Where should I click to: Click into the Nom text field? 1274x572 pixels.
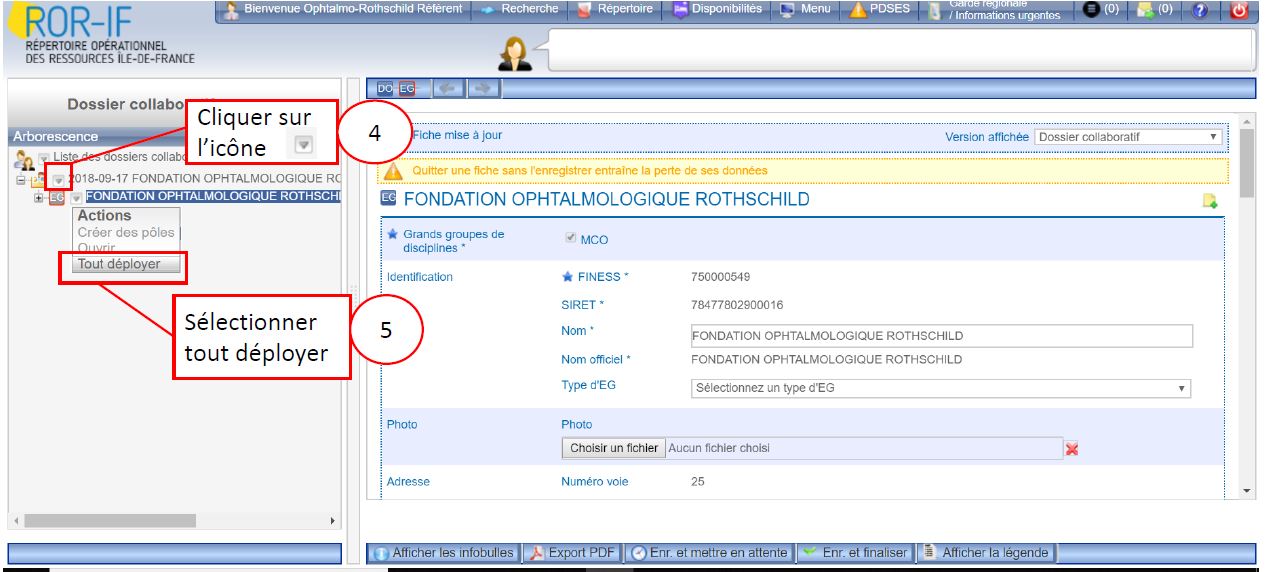(x=941, y=336)
